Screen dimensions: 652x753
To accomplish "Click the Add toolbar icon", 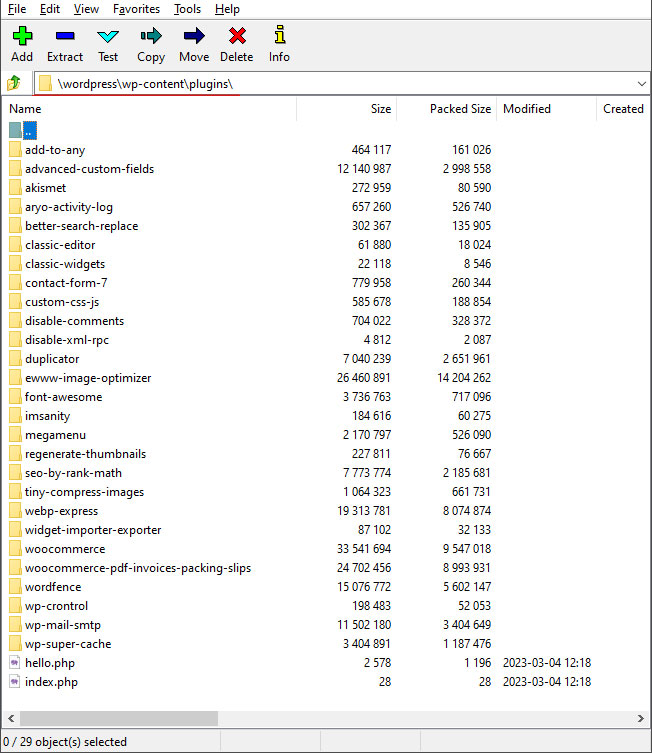I will coord(22,36).
